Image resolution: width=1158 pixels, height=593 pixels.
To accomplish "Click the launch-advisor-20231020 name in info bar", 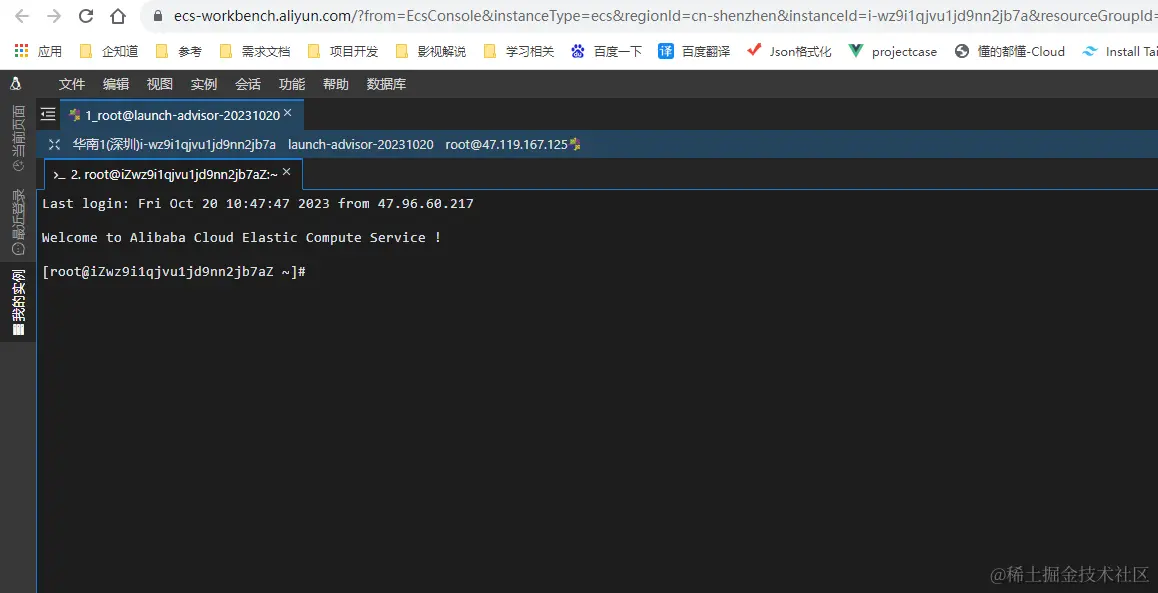I will click(360, 145).
